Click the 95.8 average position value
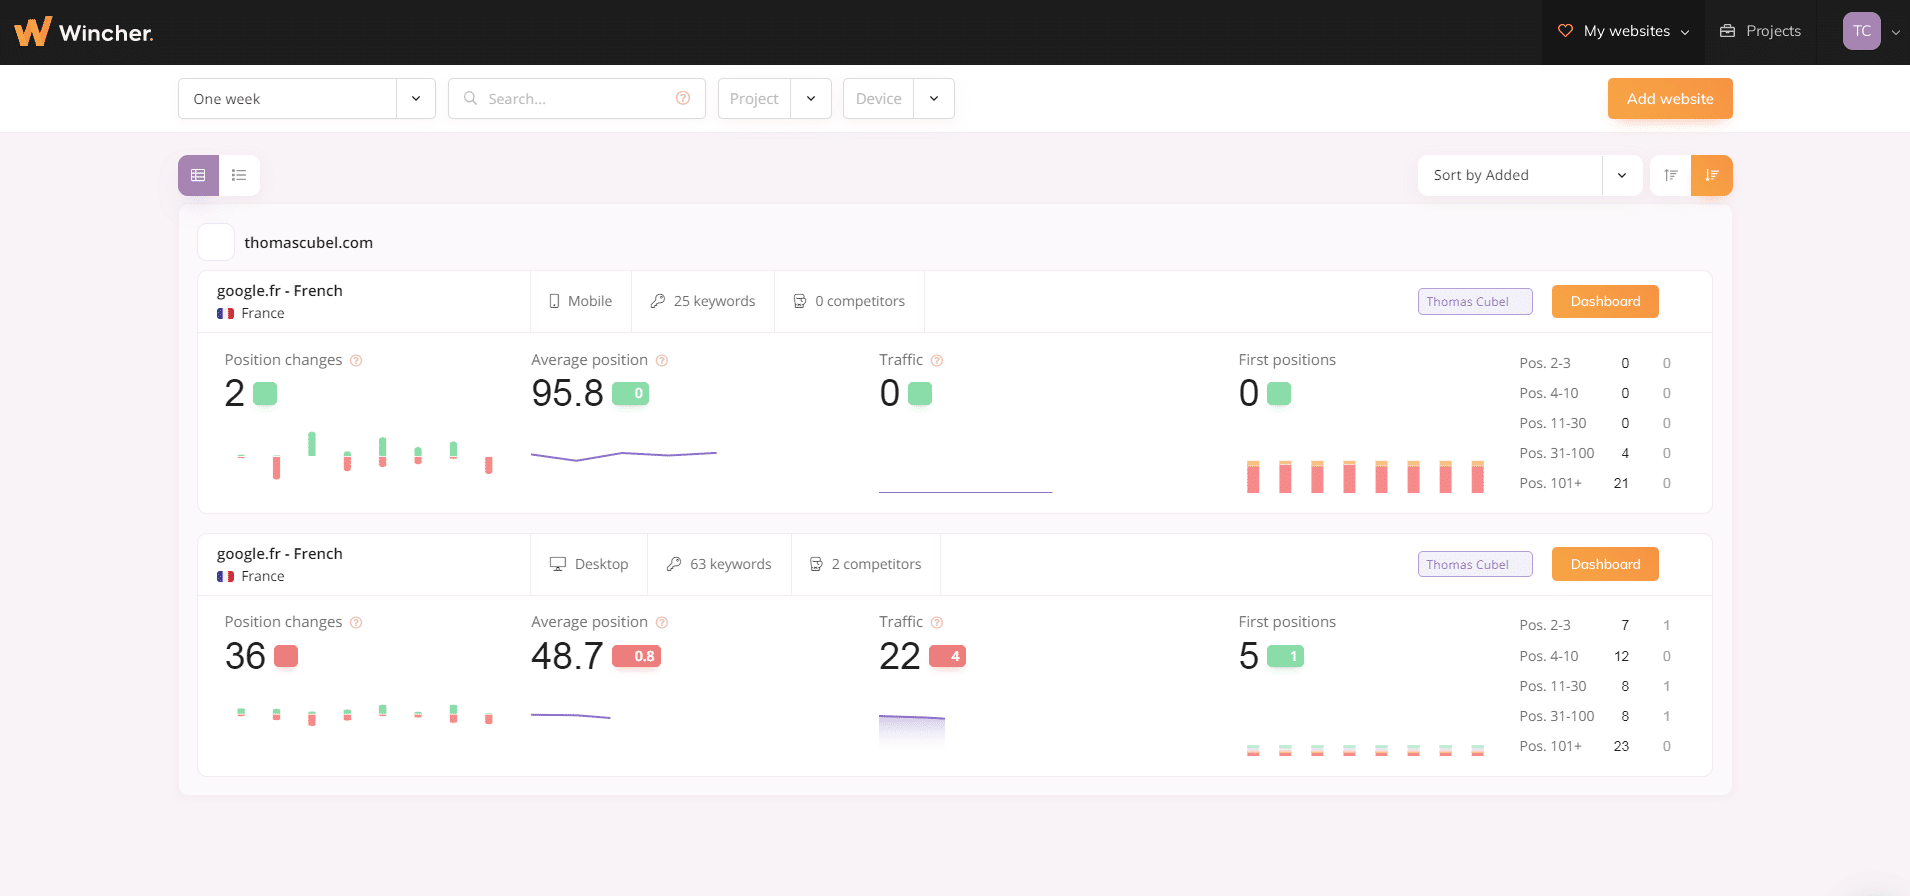This screenshot has height=896, width=1910. 567,393
